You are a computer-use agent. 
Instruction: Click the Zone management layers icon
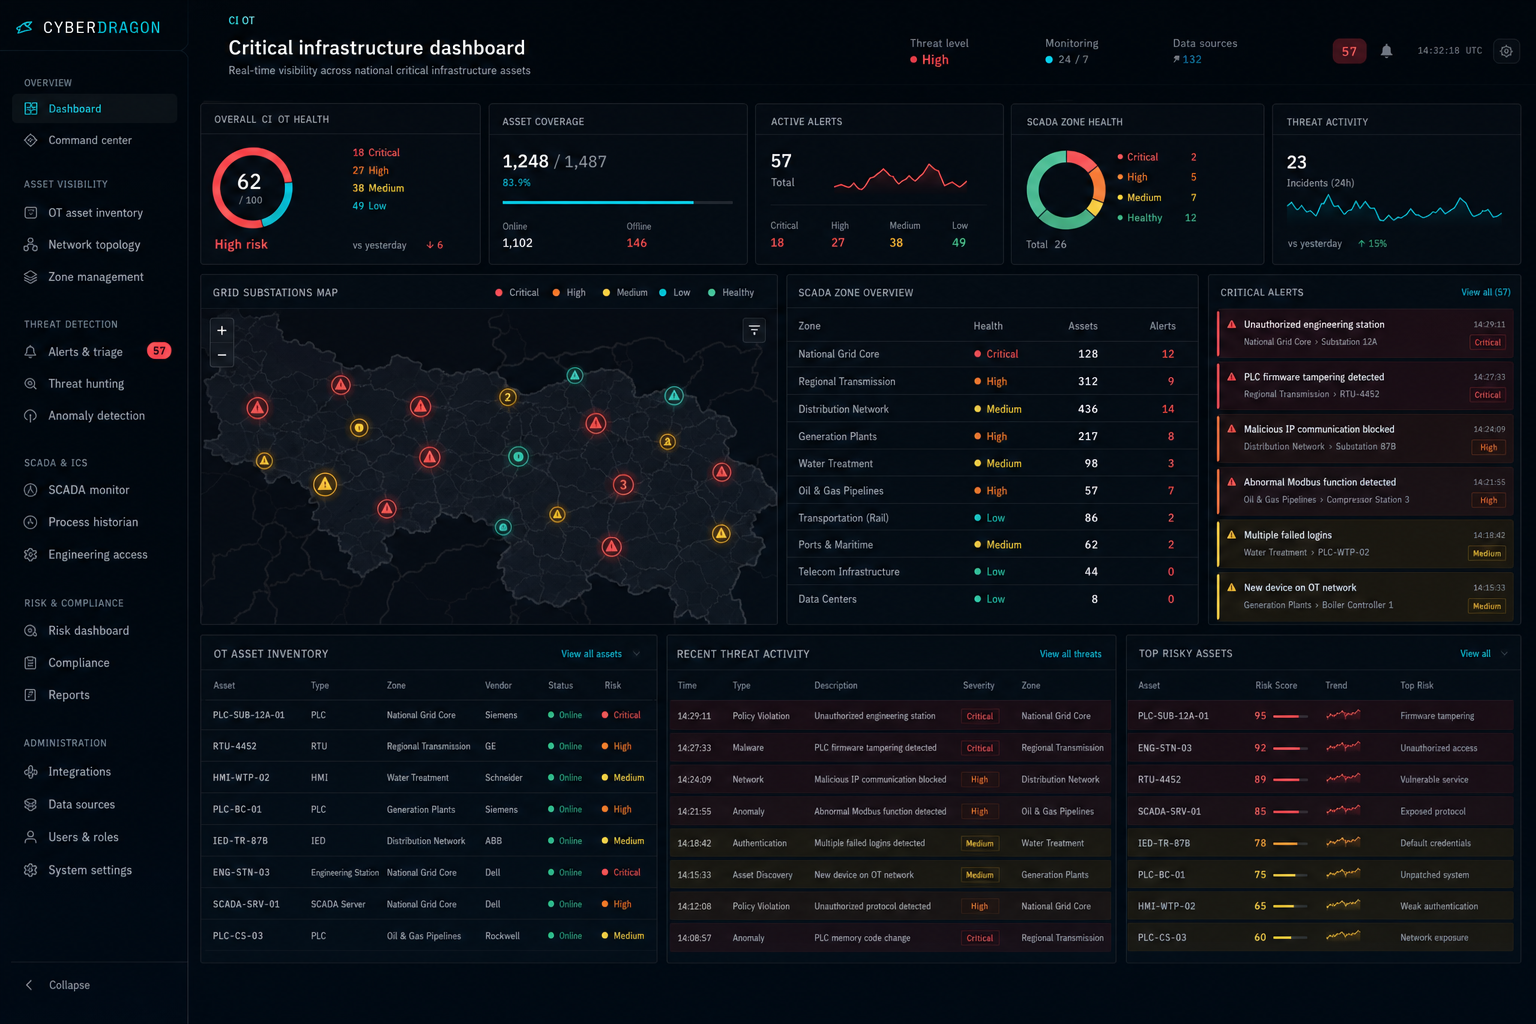[x=31, y=277]
